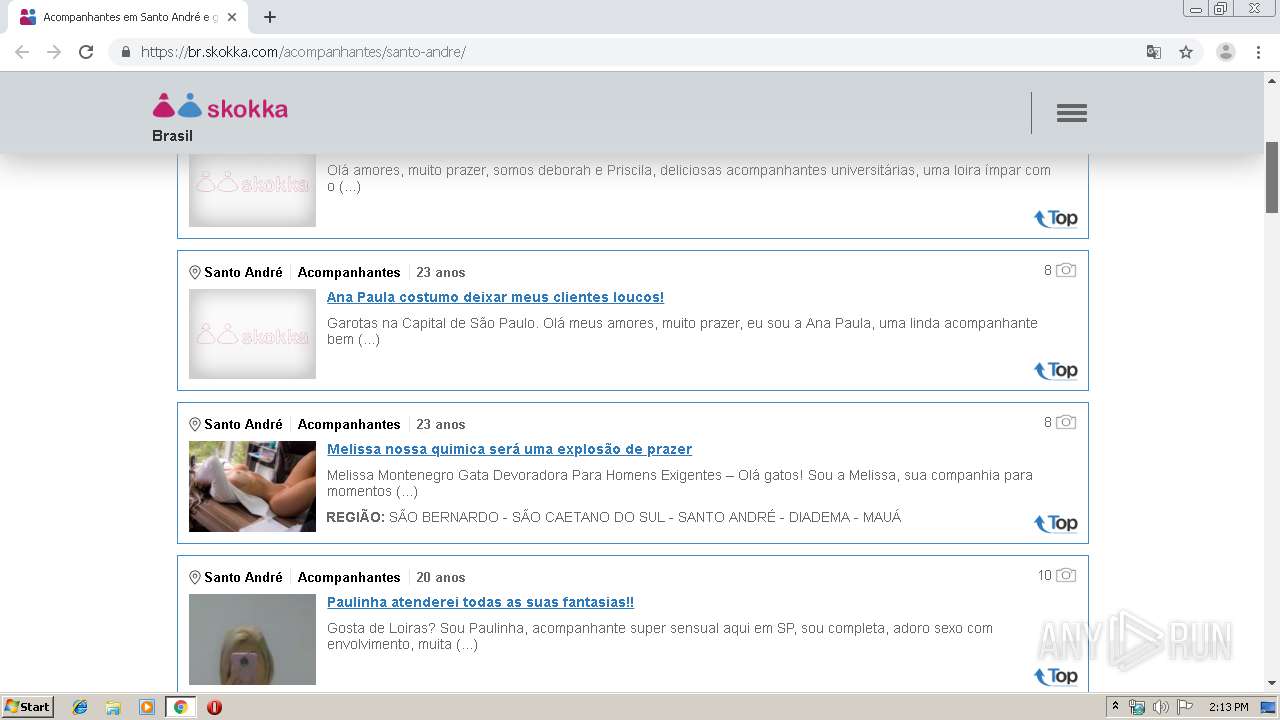Show hidden tray icons arrow
The width and height of the screenshot is (1280, 720).
coord(1115,707)
